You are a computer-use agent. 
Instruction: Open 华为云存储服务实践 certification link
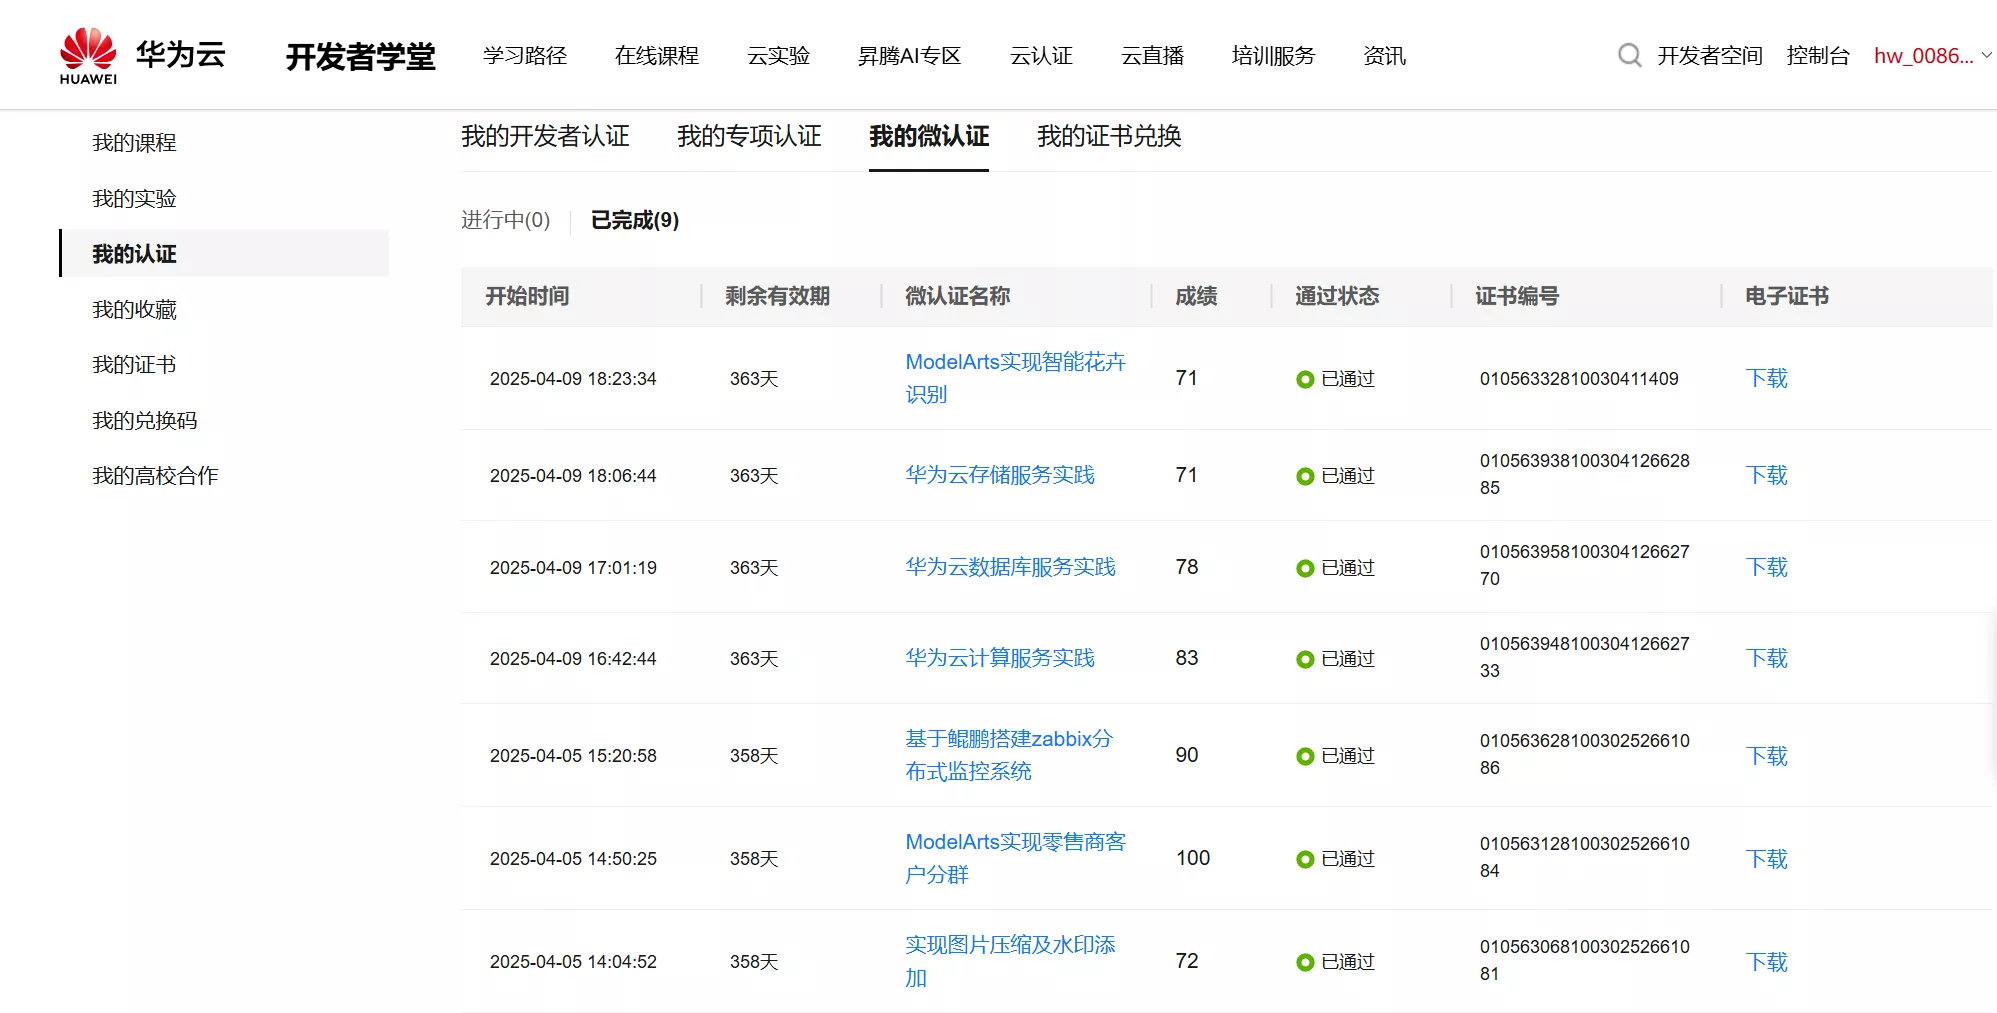pos(1000,475)
